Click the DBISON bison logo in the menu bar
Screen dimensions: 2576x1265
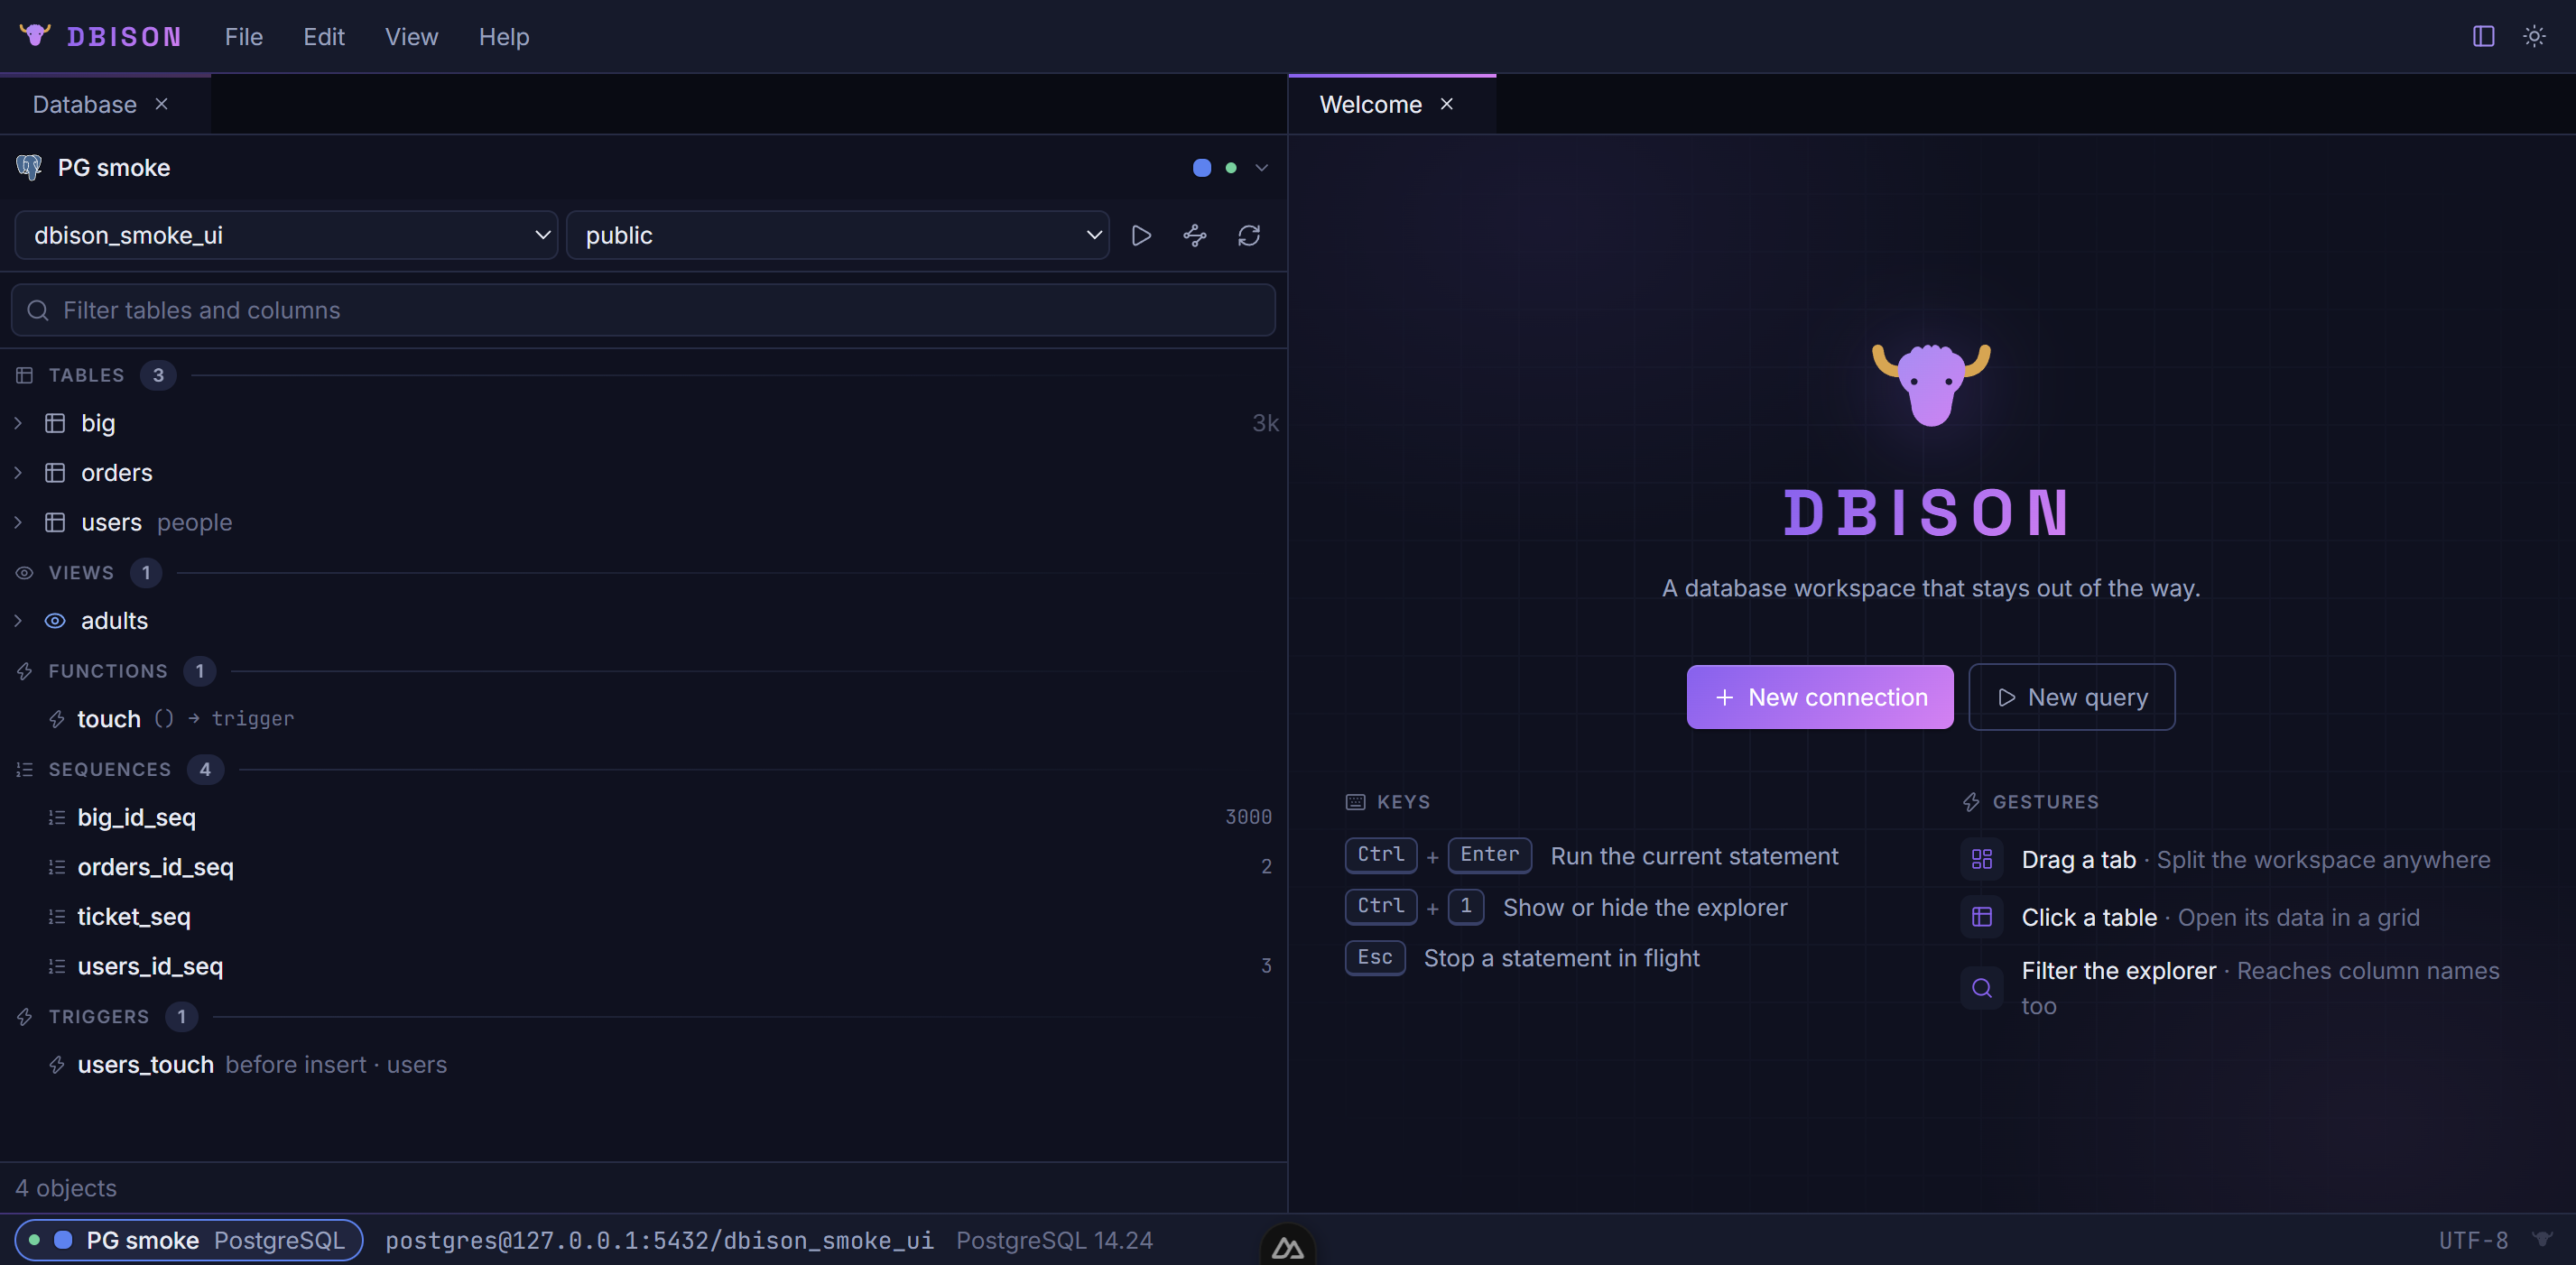(x=35, y=36)
